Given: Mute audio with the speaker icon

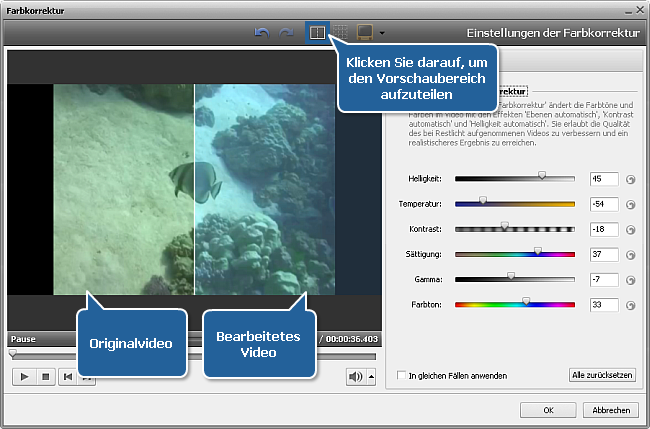Looking at the screenshot, I should 355,376.
